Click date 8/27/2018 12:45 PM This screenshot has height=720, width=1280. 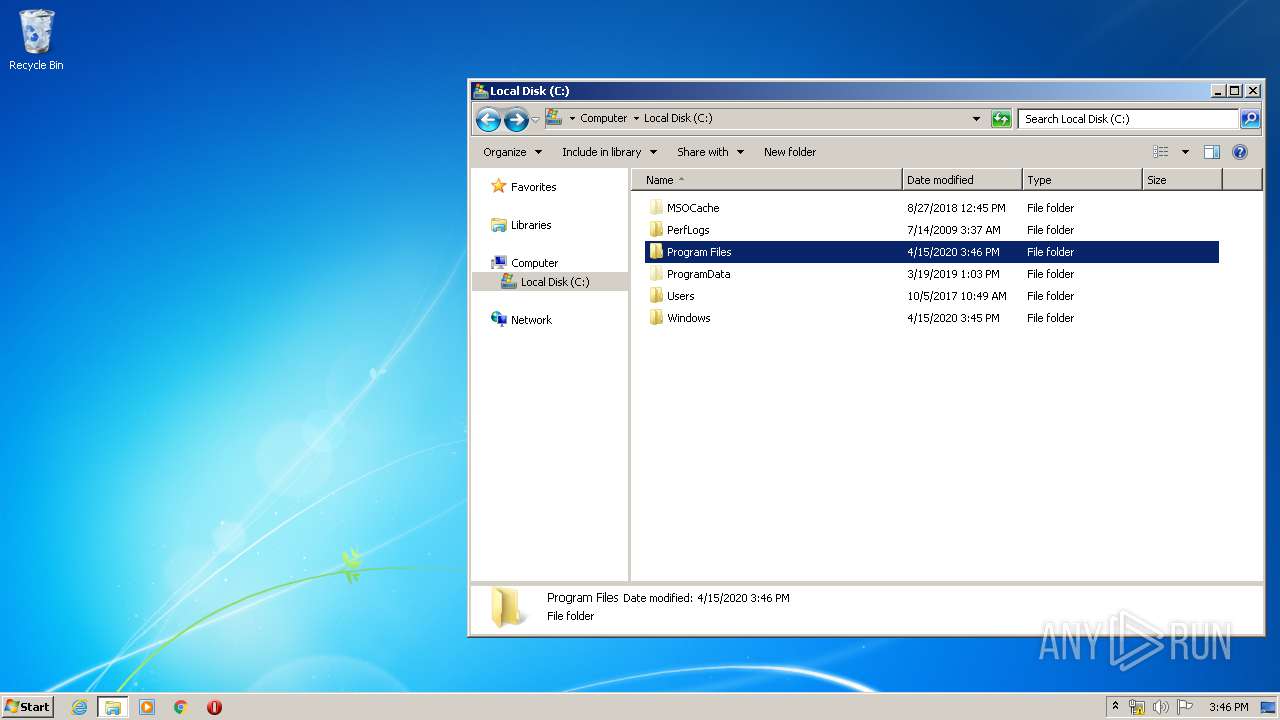coord(956,208)
